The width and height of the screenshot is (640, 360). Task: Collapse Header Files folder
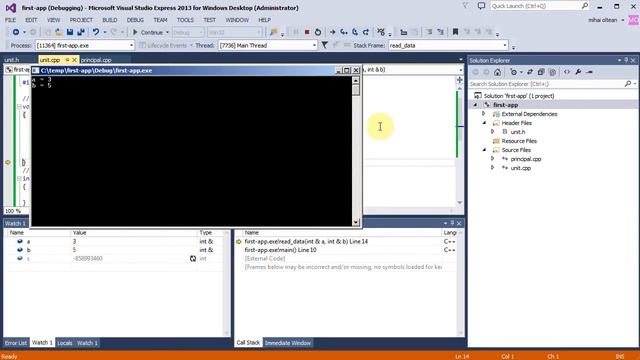(484, 123)
